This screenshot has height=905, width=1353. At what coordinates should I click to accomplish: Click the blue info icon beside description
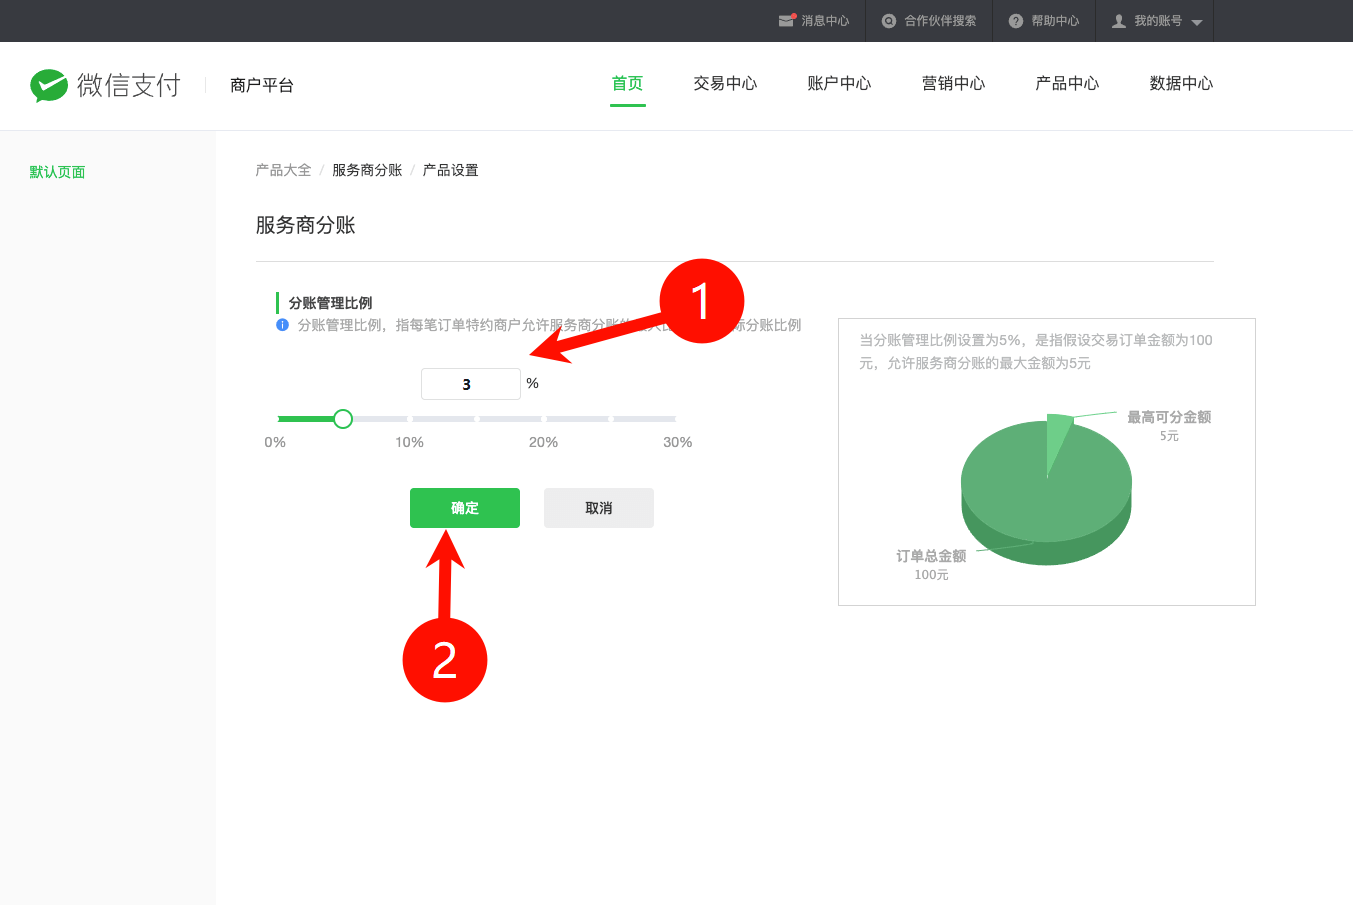tap(282, 325)
